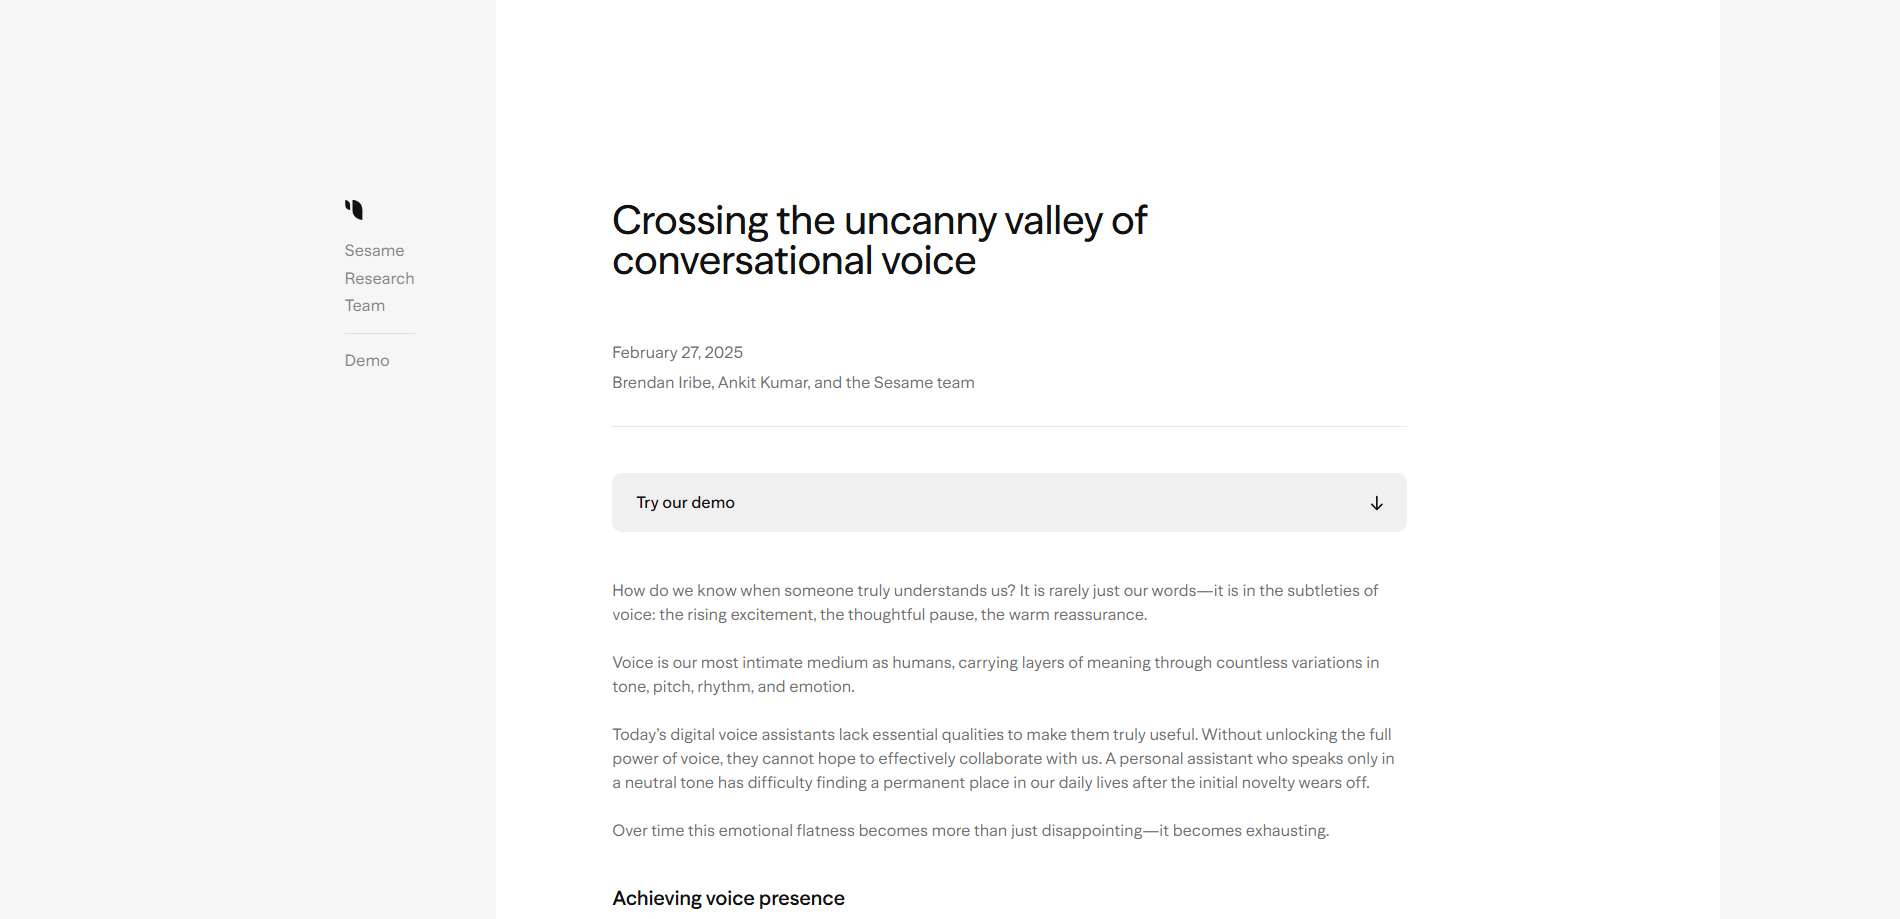Viewport: 1900px width, 919px height.
Task: Select Demo in the sidebar
Action: [x=367, y=360]
